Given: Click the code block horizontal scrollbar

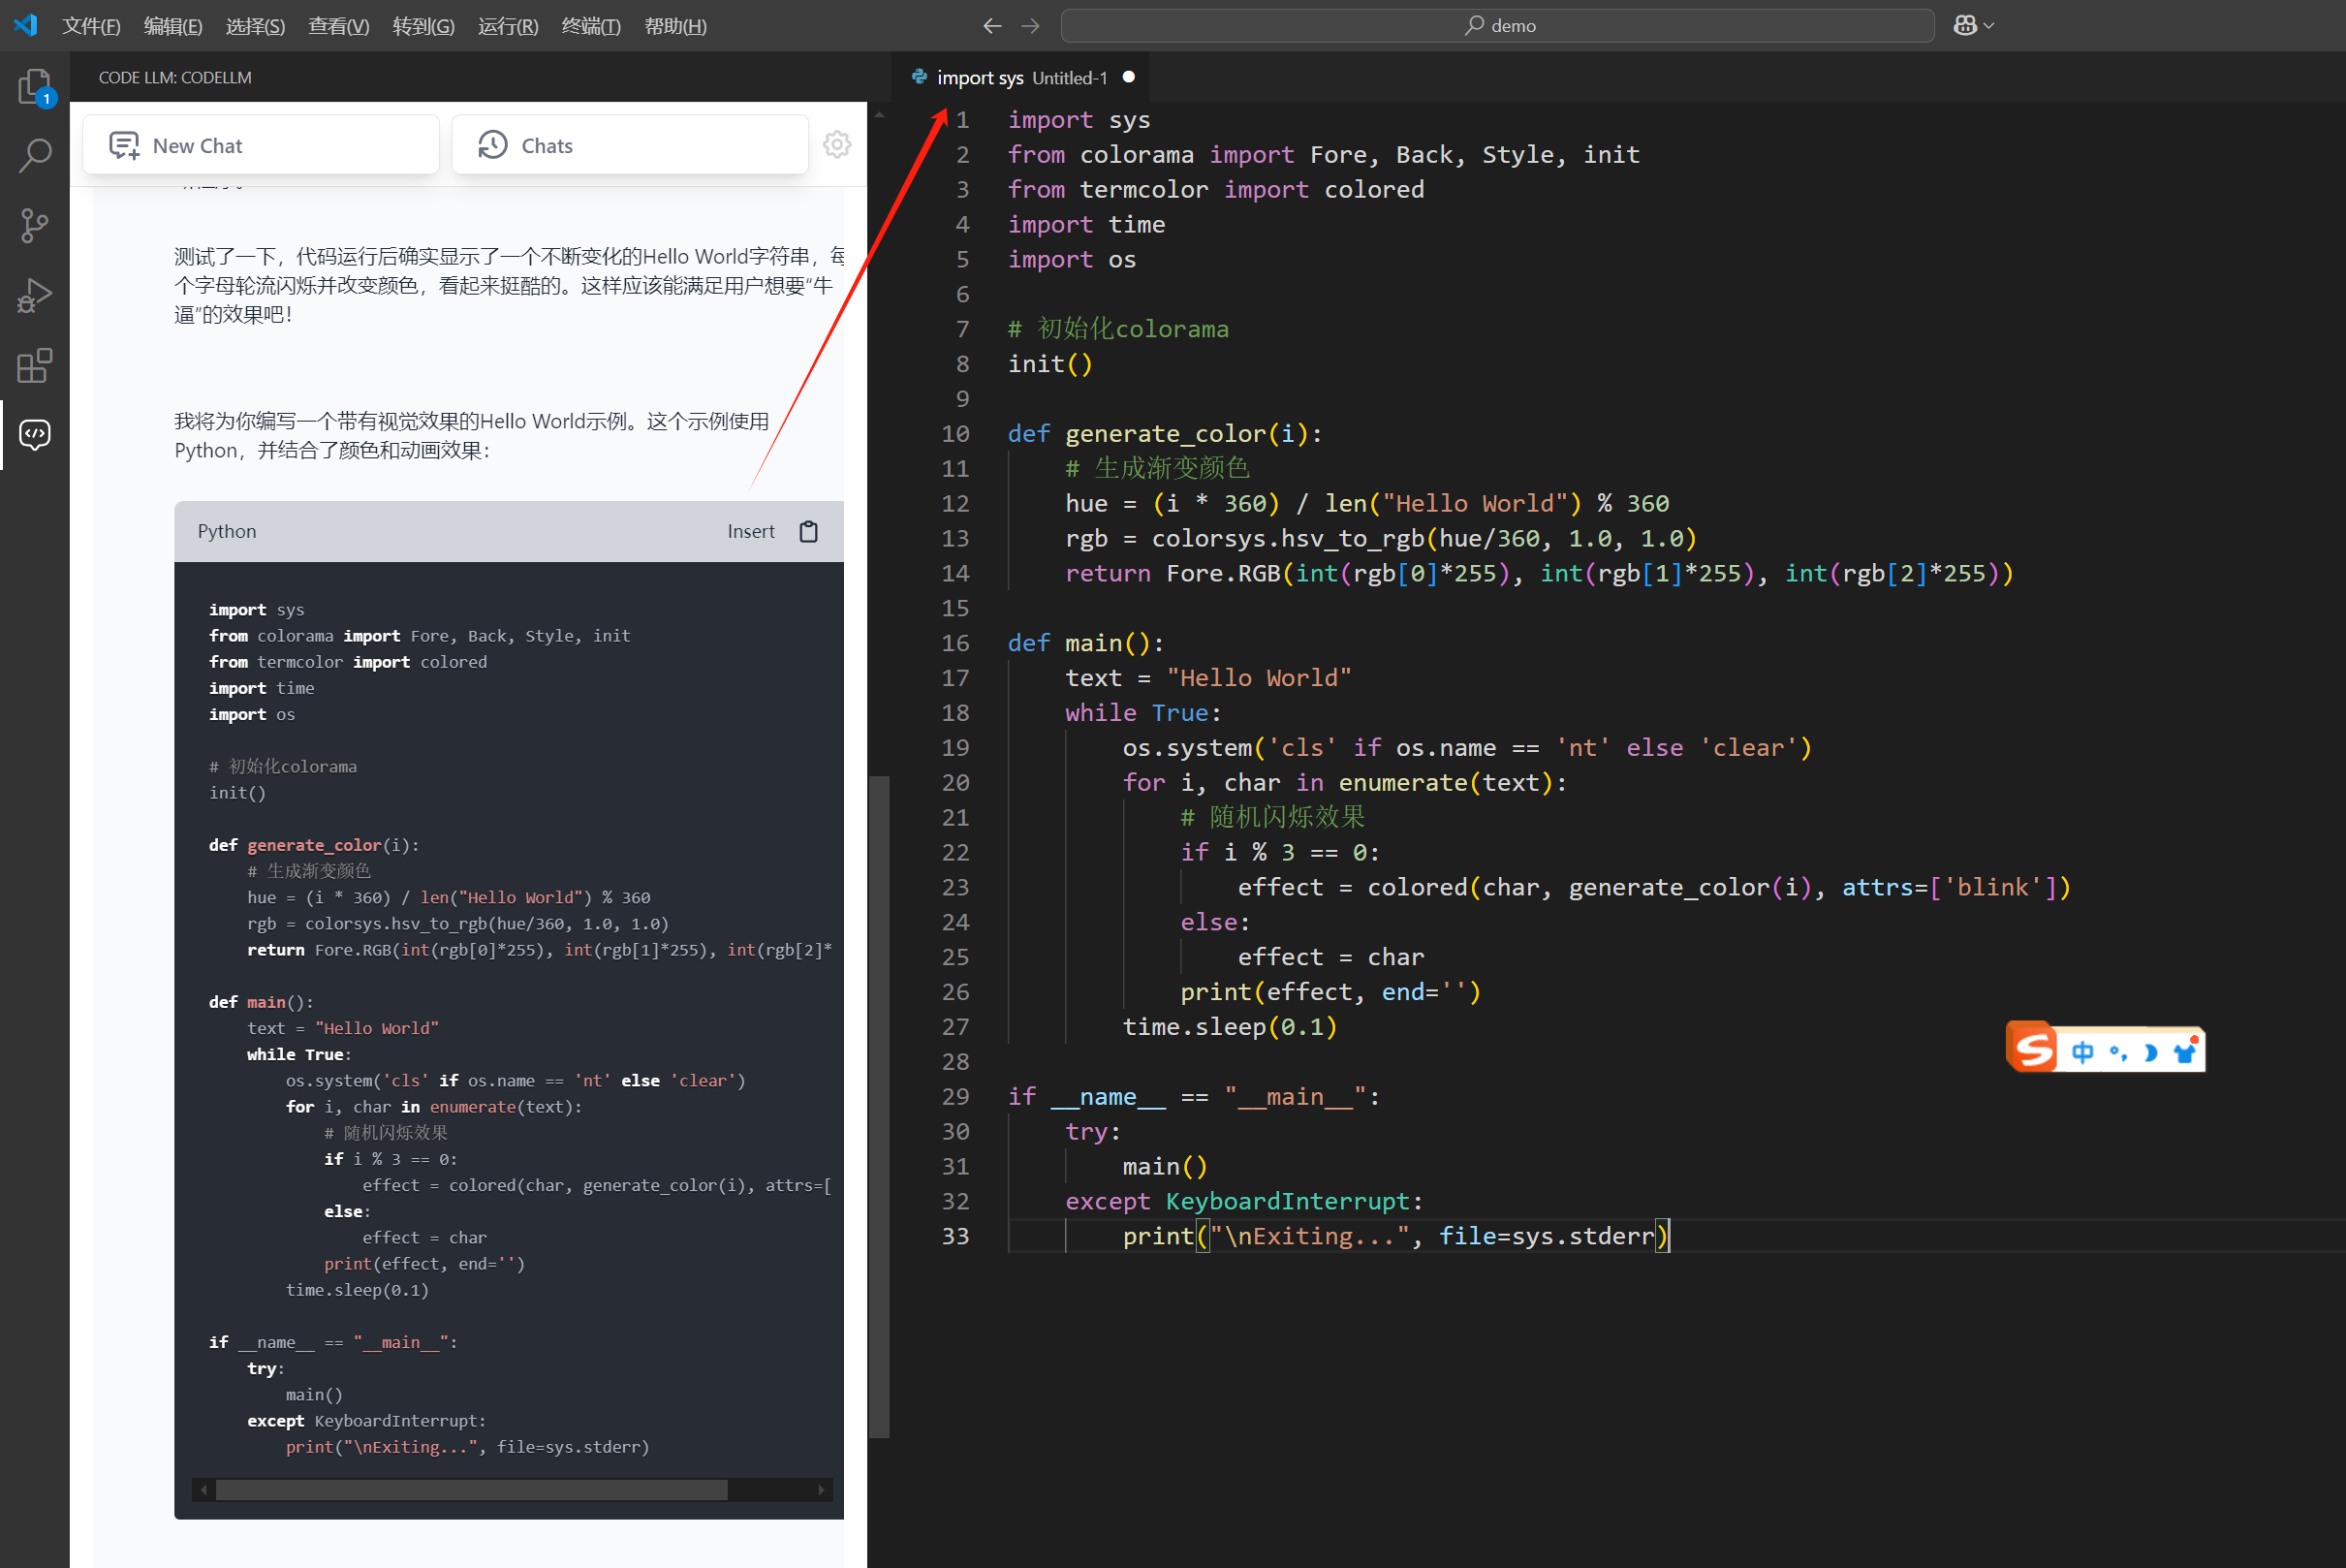Looking at the screenshot, I should pos(470,1489).
